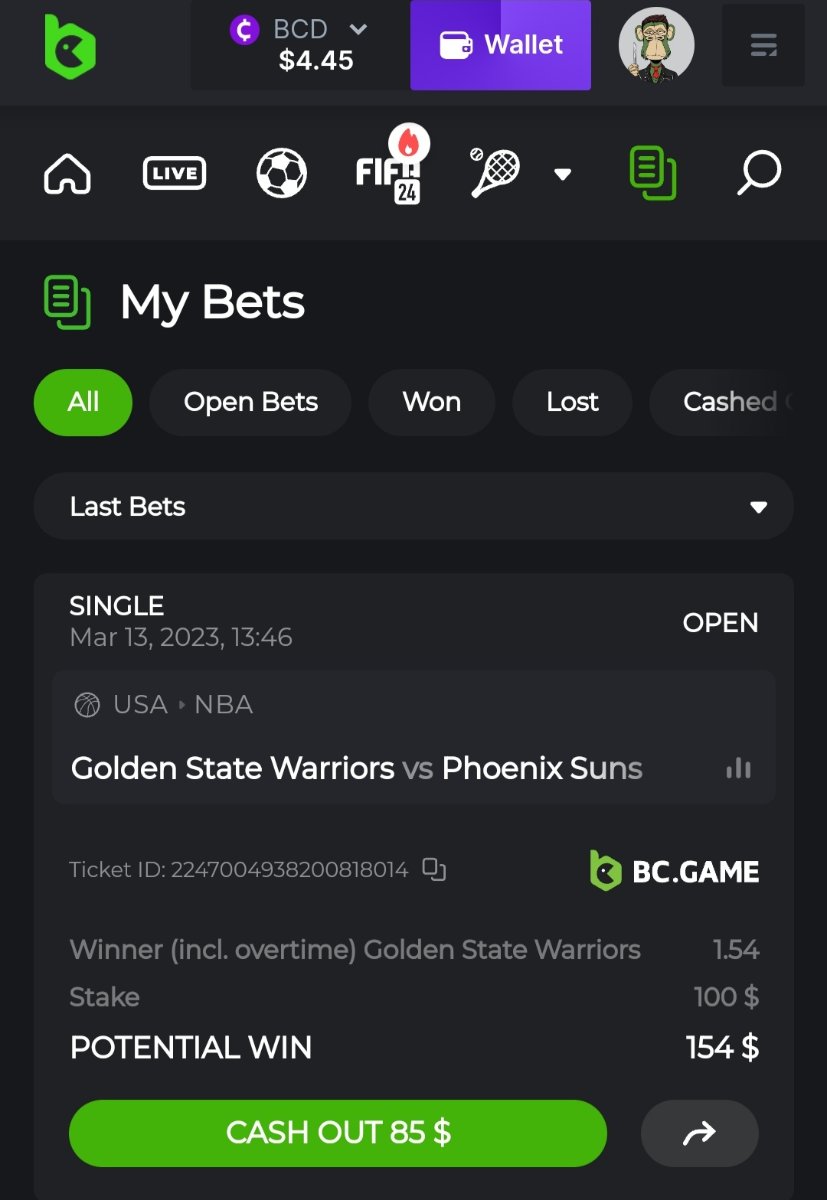Expand more sports with the arrow after tennis
The height and width of the screenshot is (1200, 827).
coord(563,174)
